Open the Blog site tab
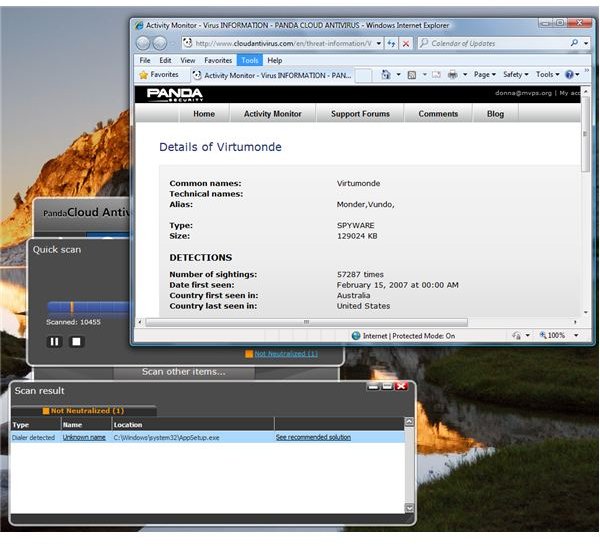Screen dimensions: 600x546 click(495, 114)
